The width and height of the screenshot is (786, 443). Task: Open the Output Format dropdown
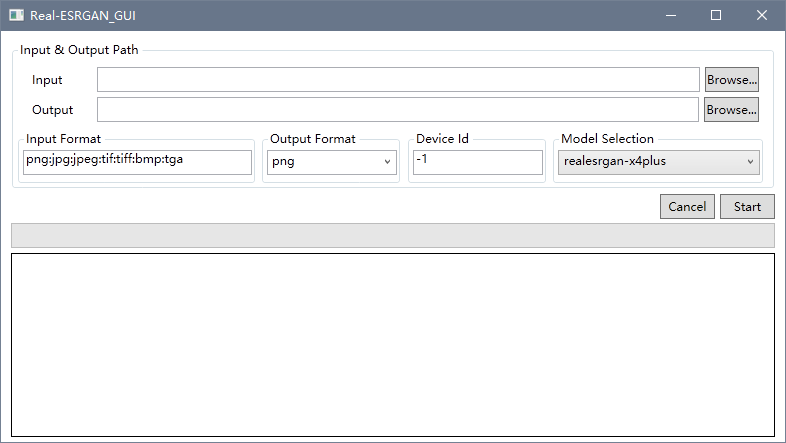tap(331, 162)
